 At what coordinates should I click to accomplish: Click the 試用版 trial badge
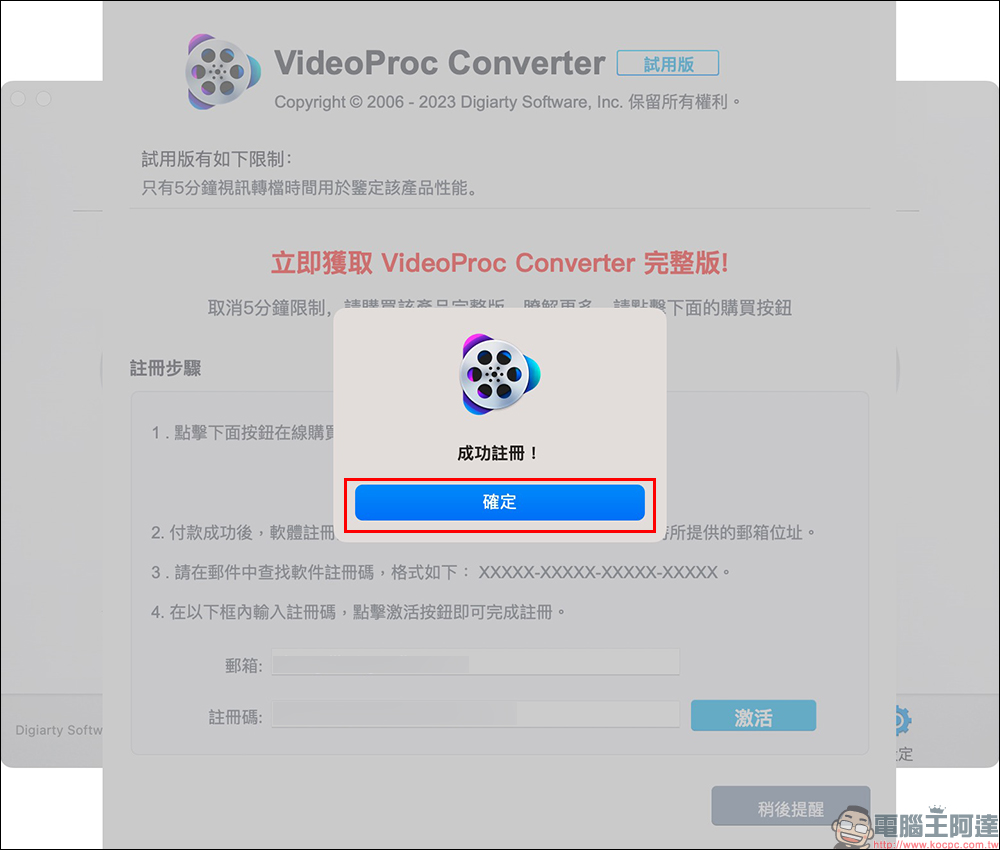[668, 63]
